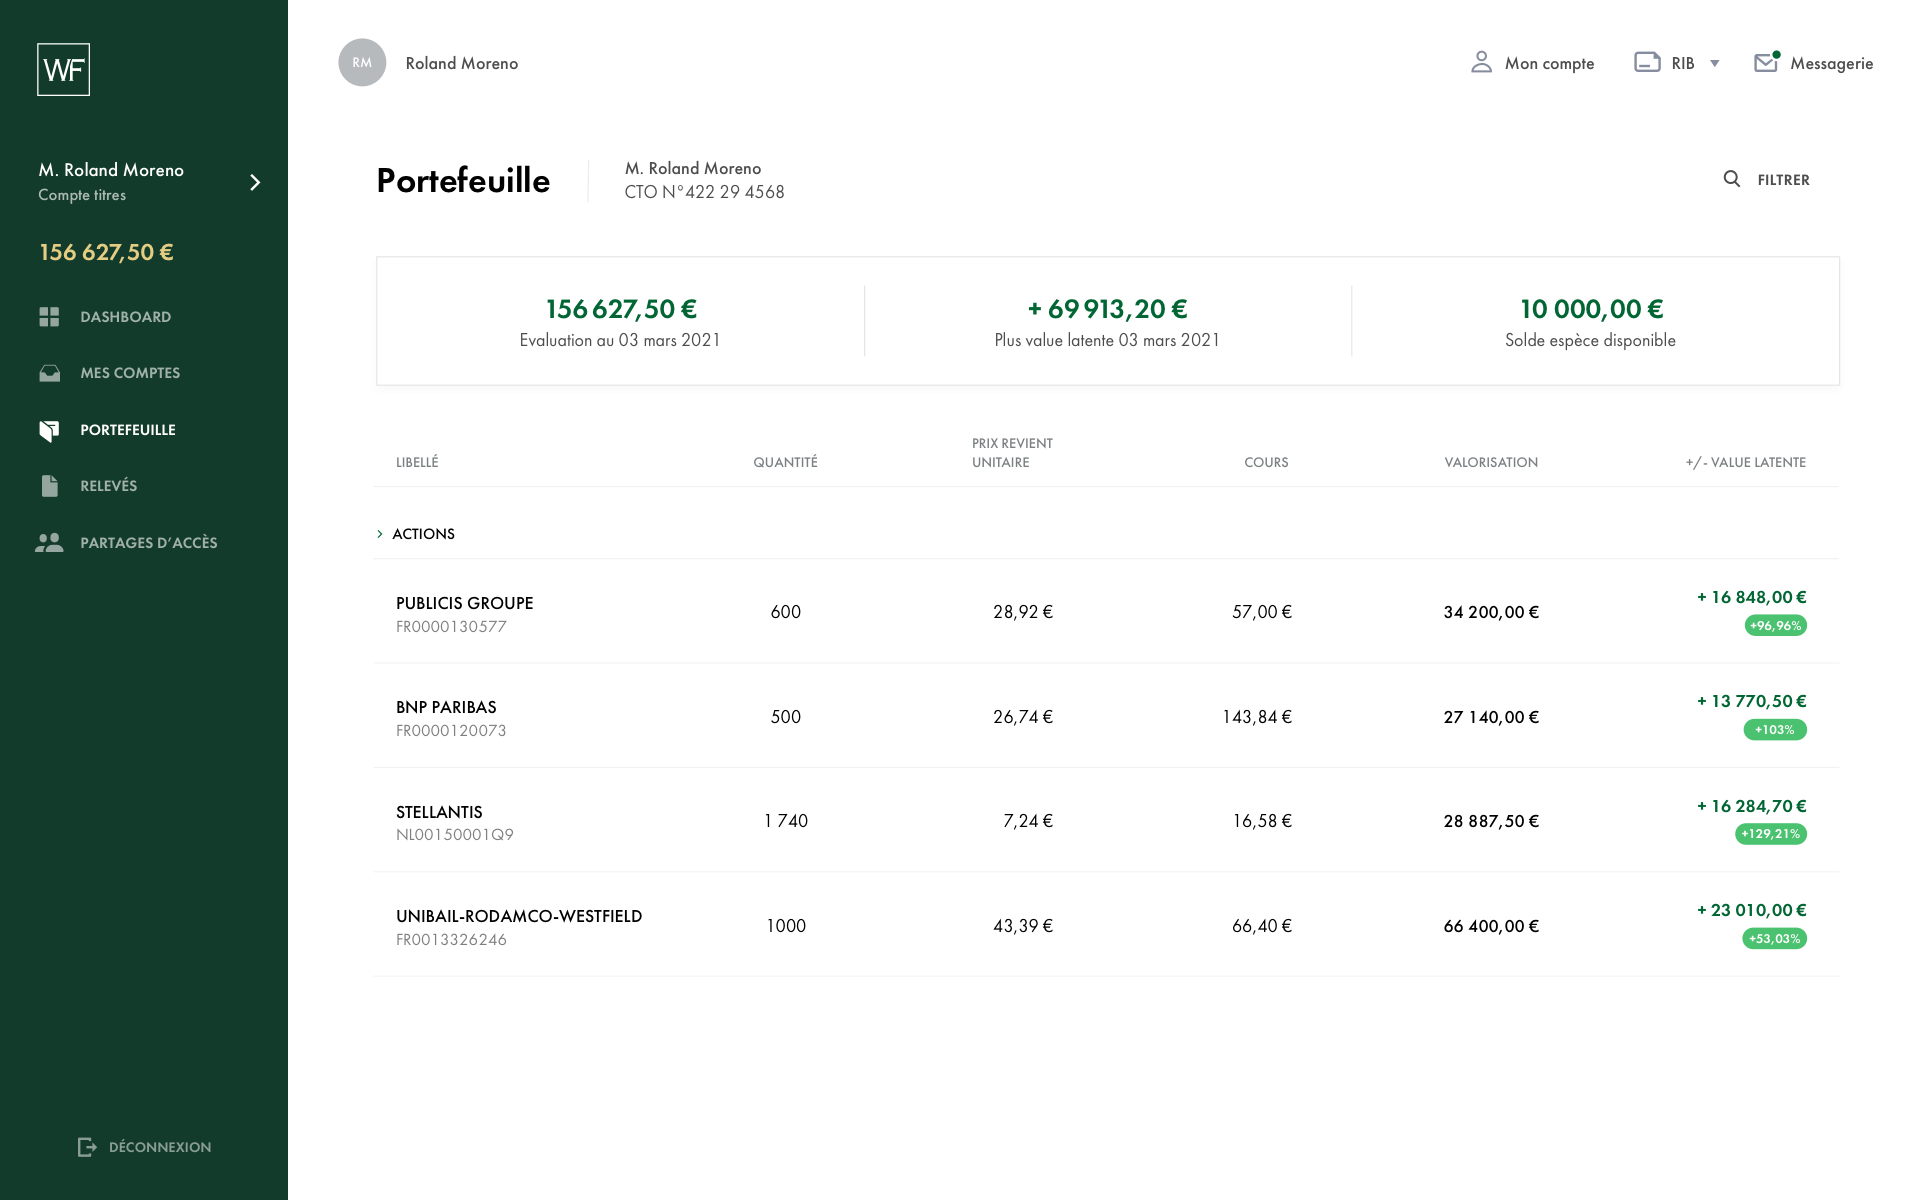Click ISIN code NL00150001Q9
The width and height of the screenshot is (1920, 1200).
tap(455, 835)
